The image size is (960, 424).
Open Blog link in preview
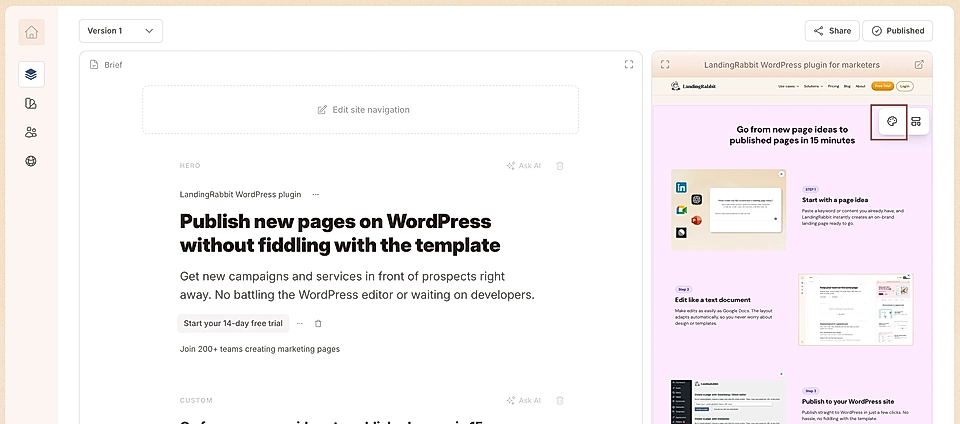847,86
